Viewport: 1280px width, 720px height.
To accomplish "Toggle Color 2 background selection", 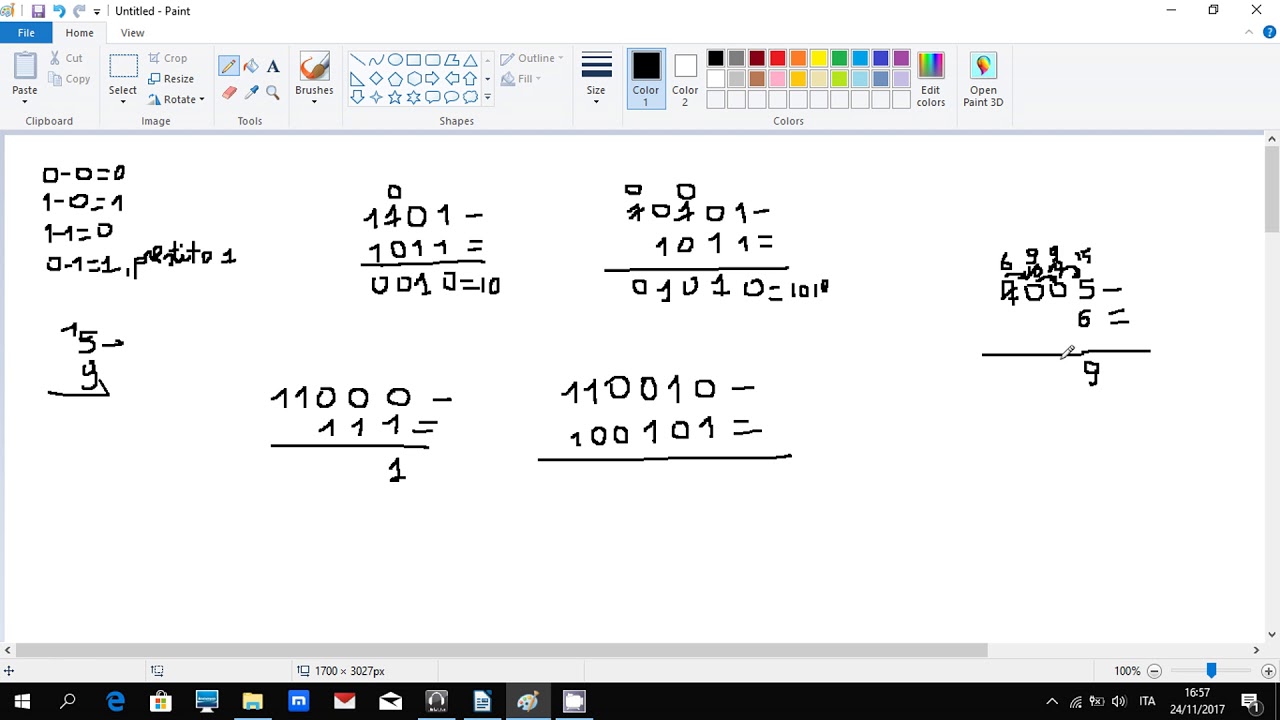I will pyautogui.click(x=685, y=79).
